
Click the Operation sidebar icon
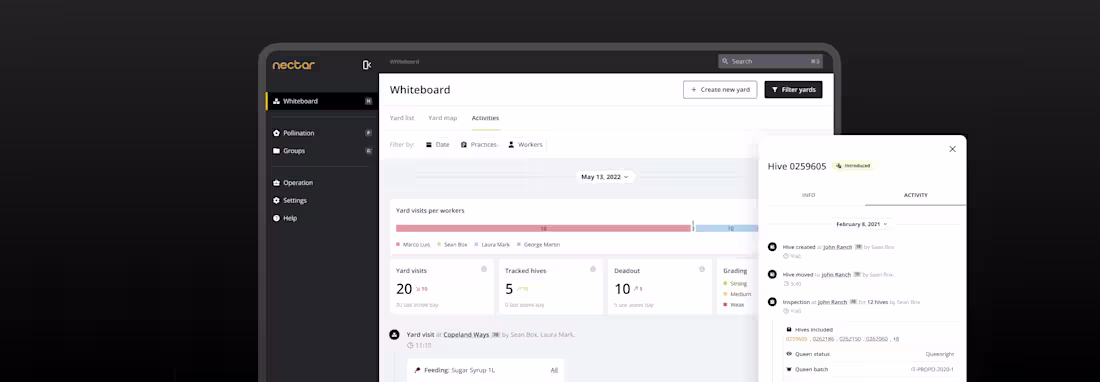(x=276, y=183)
